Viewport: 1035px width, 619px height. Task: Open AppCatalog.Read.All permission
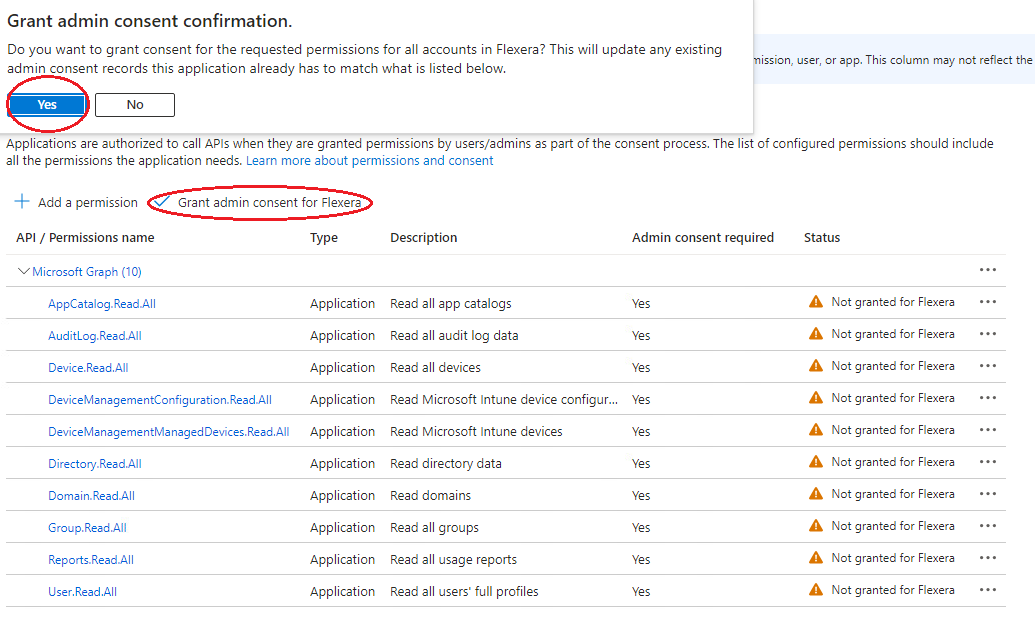102,304
